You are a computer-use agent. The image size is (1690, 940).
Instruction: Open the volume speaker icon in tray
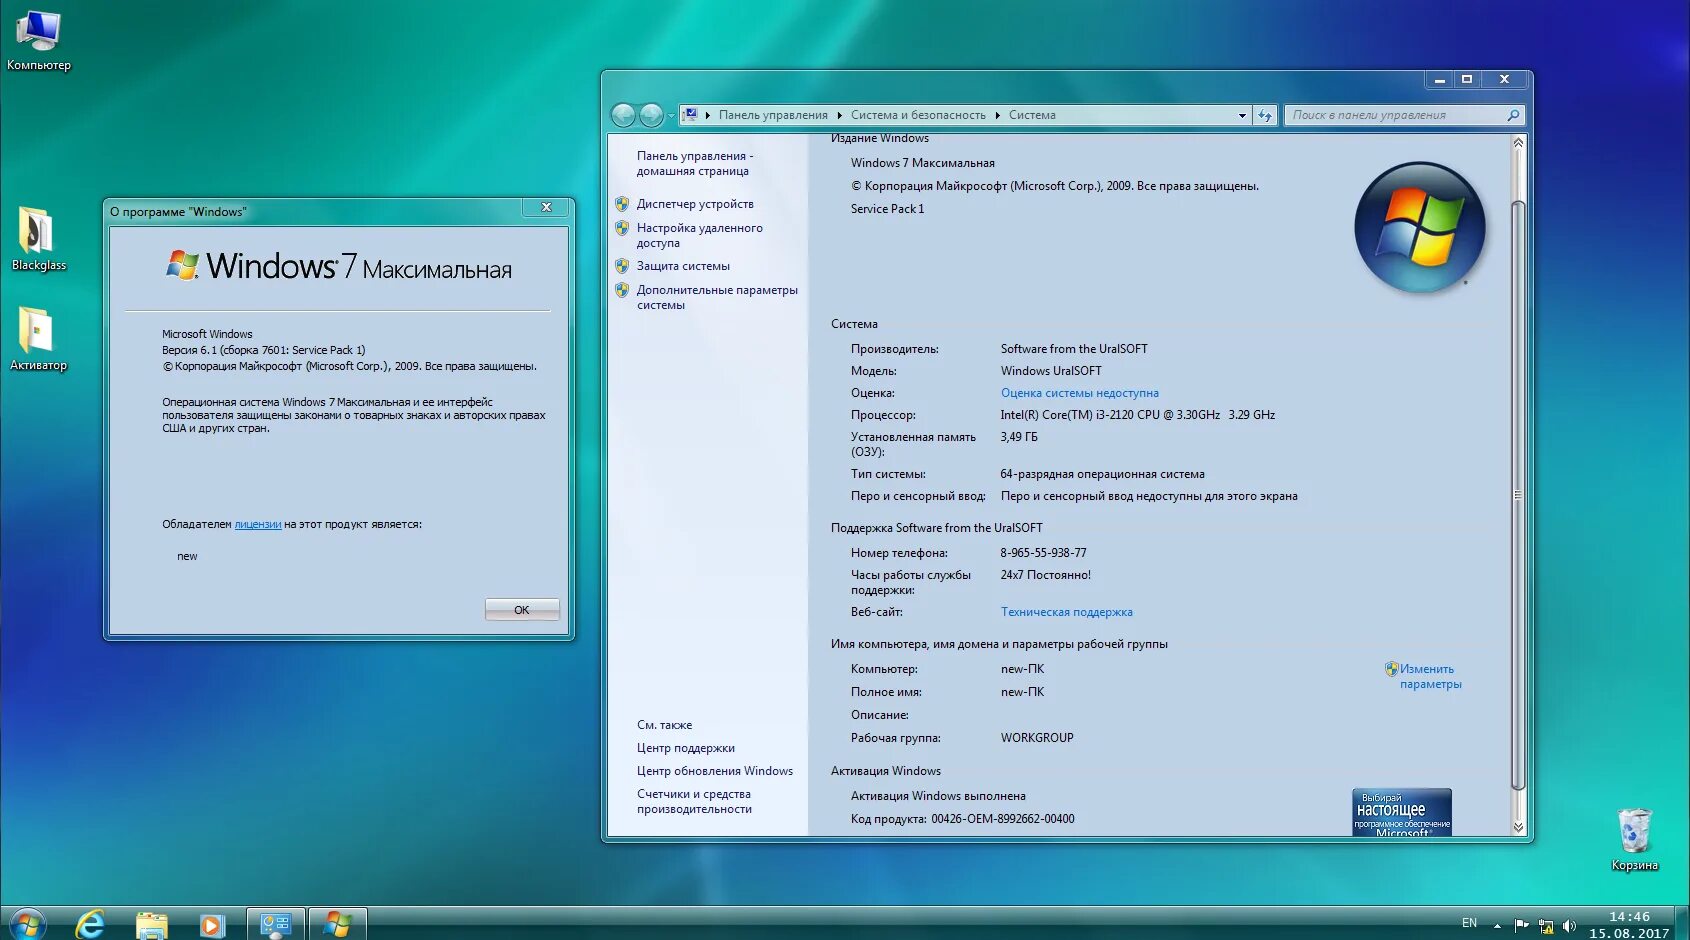click(x=1569, y=926)
